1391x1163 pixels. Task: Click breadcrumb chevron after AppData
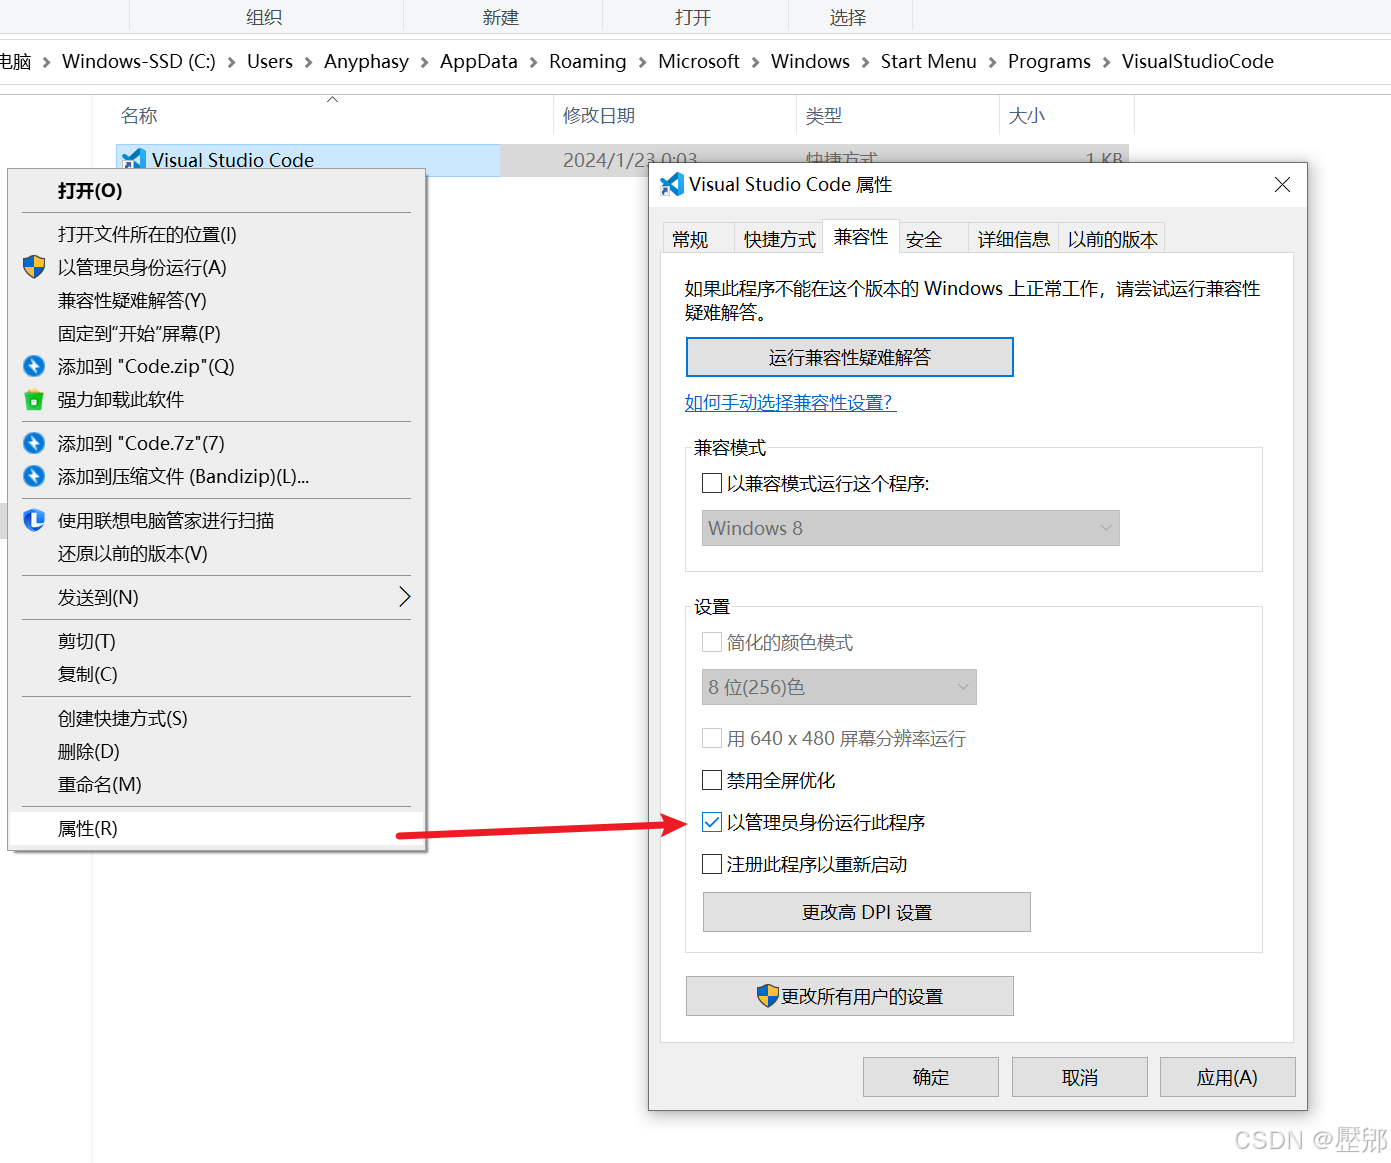(533, 62)
